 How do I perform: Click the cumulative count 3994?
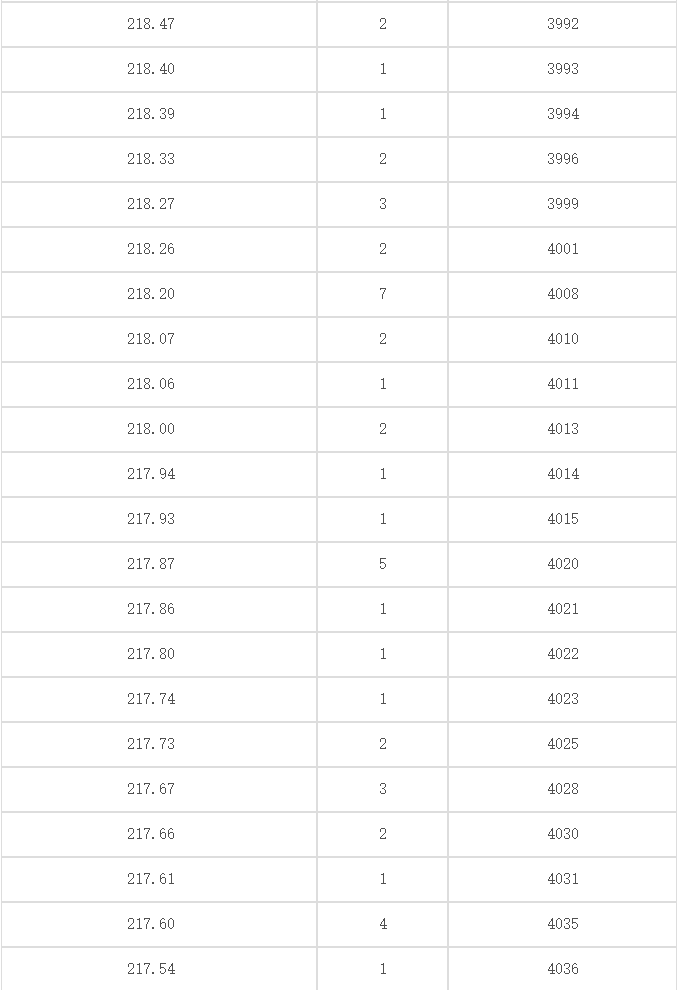562,114
